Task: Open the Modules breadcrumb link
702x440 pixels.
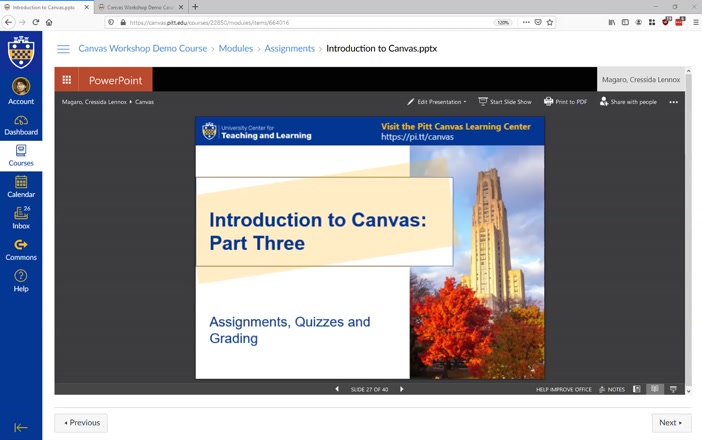Action: pos(235,48)
